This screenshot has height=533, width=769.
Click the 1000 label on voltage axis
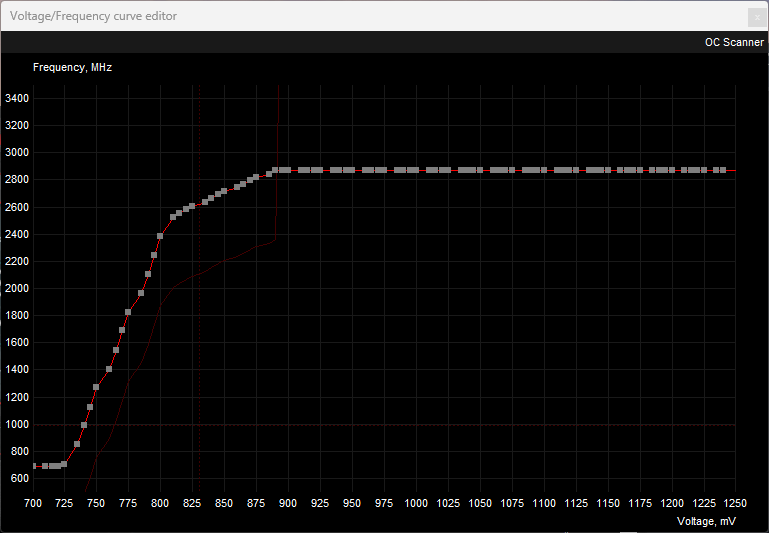pyautogui.click(x=416, y=503)
